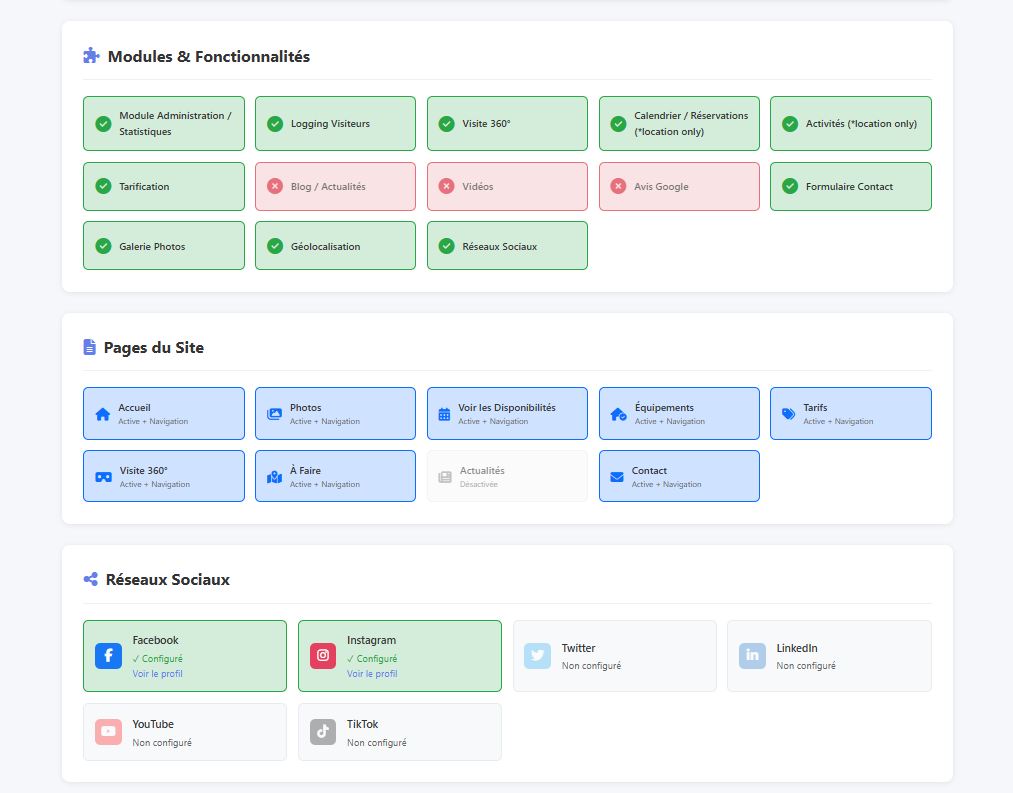
Task: Click the share icon beside Réseaux Sociaux
Action: (x=90, y=580)
